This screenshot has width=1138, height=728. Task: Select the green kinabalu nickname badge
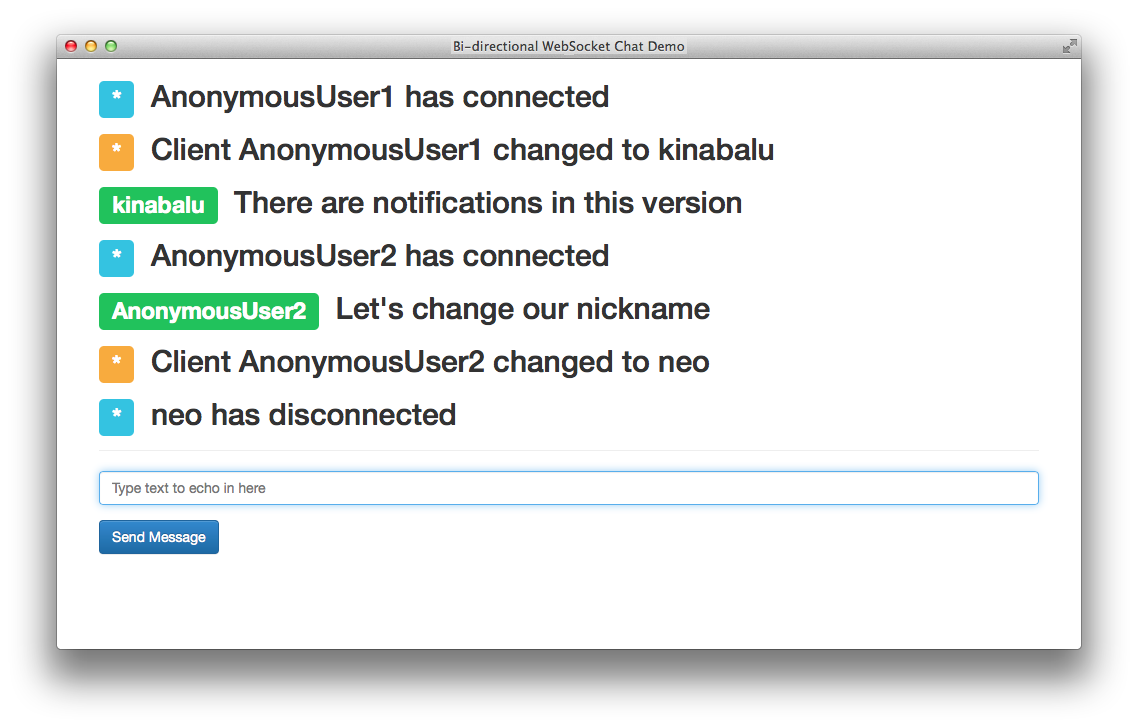pyautogui.click(x=158, y=205)
